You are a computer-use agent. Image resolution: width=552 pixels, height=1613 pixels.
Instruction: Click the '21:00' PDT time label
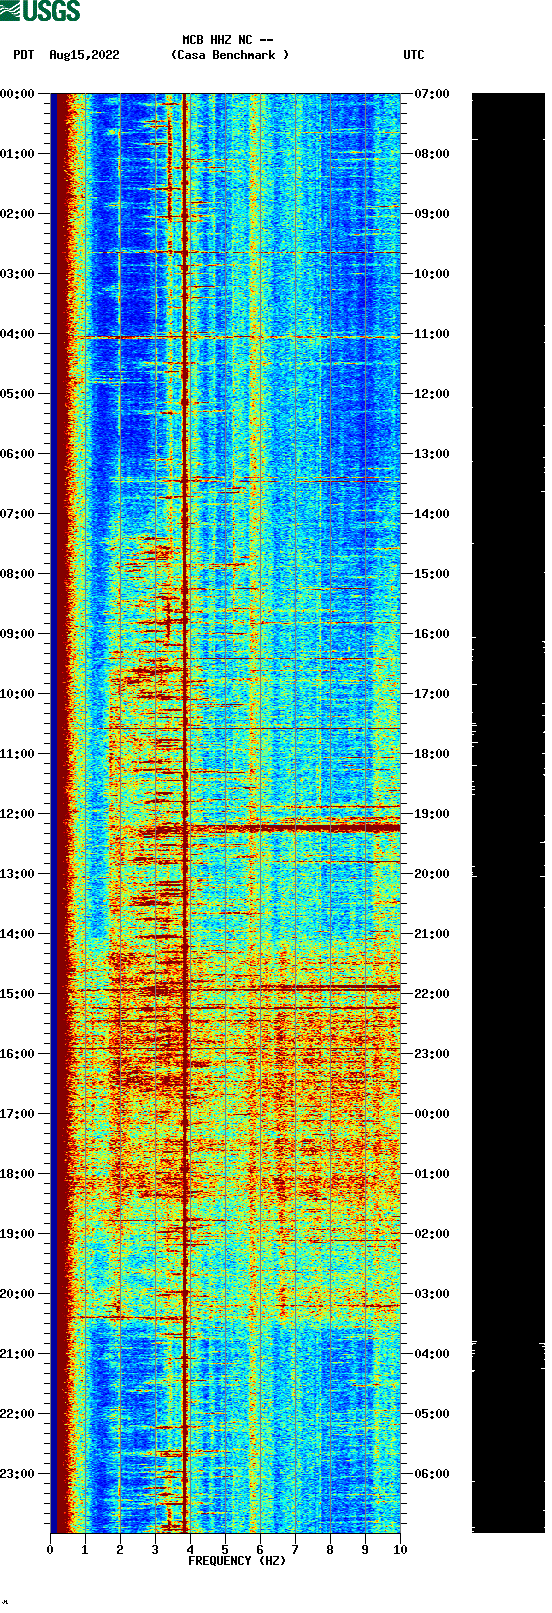(x=17, y=1354)
